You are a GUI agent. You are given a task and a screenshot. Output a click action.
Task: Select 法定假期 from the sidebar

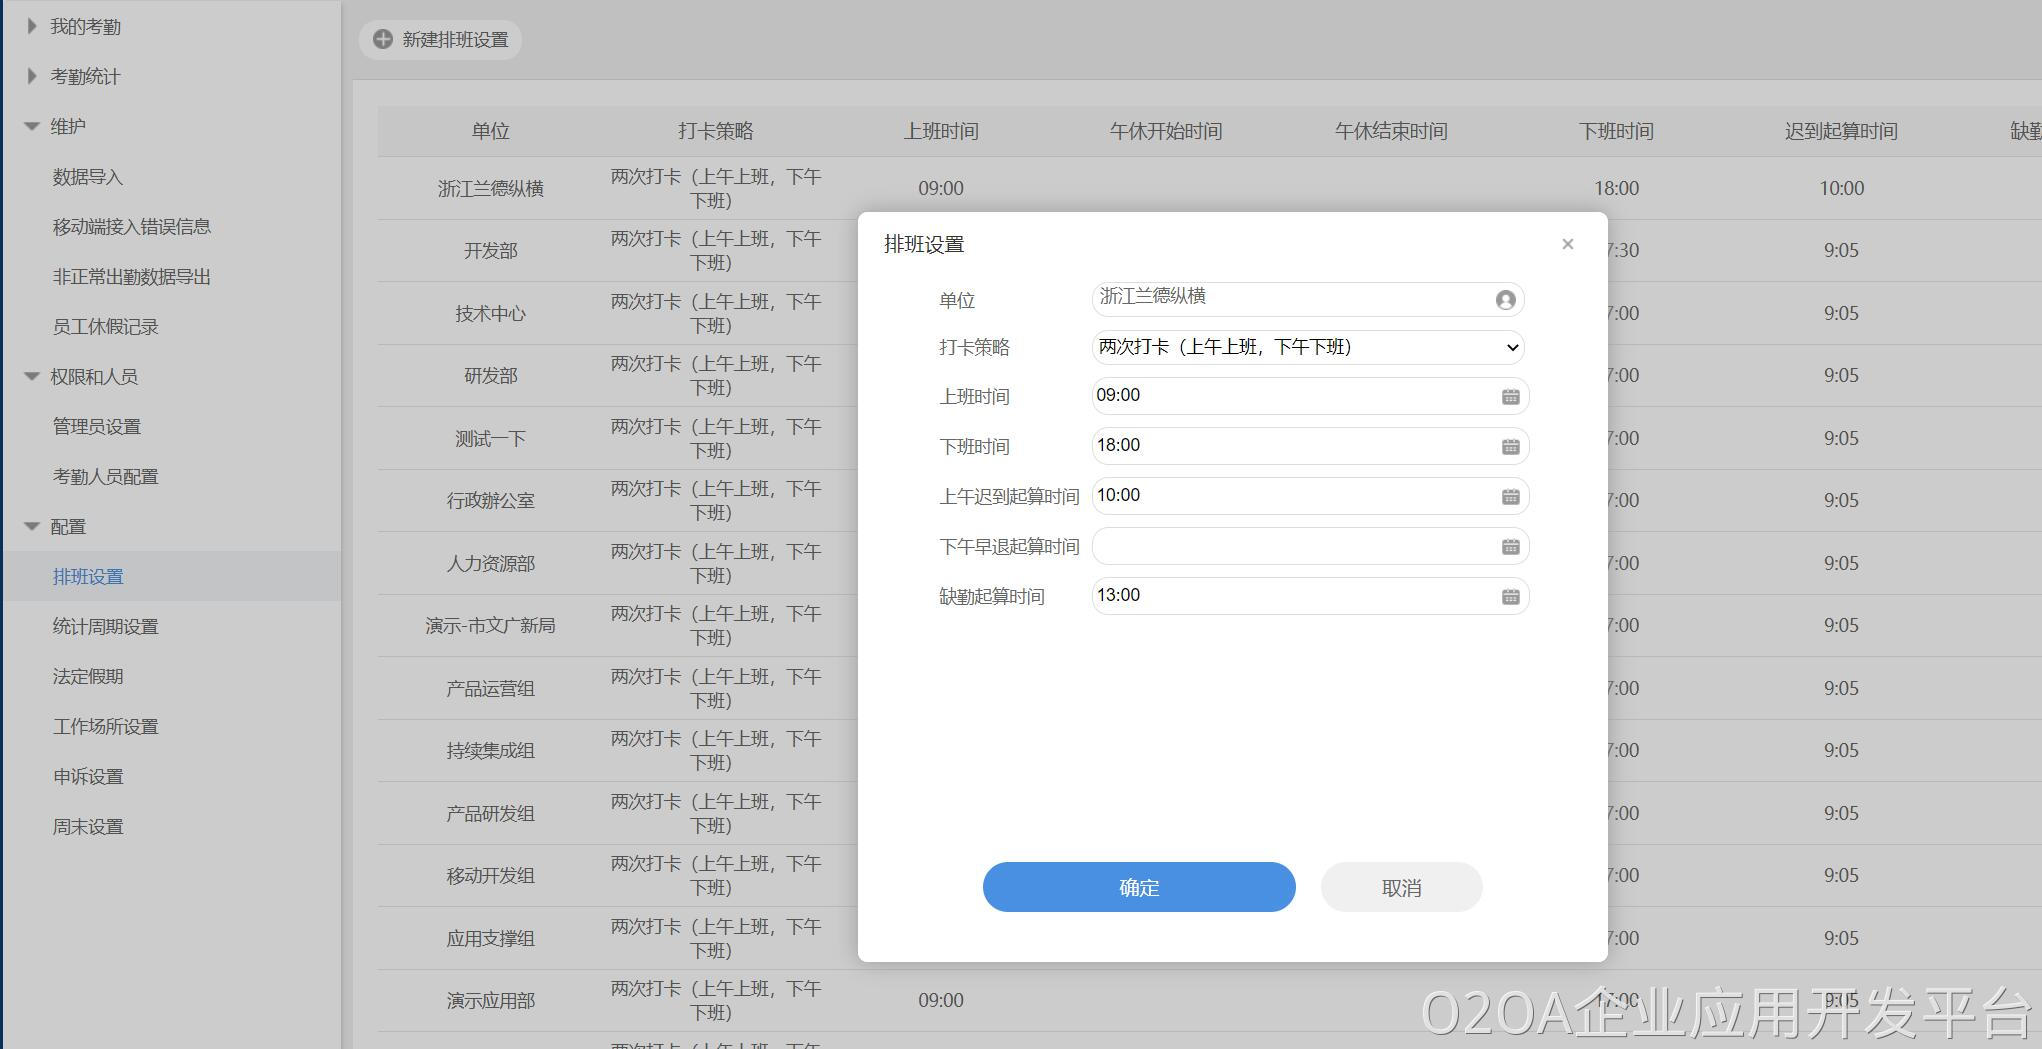tap(88, 677)
